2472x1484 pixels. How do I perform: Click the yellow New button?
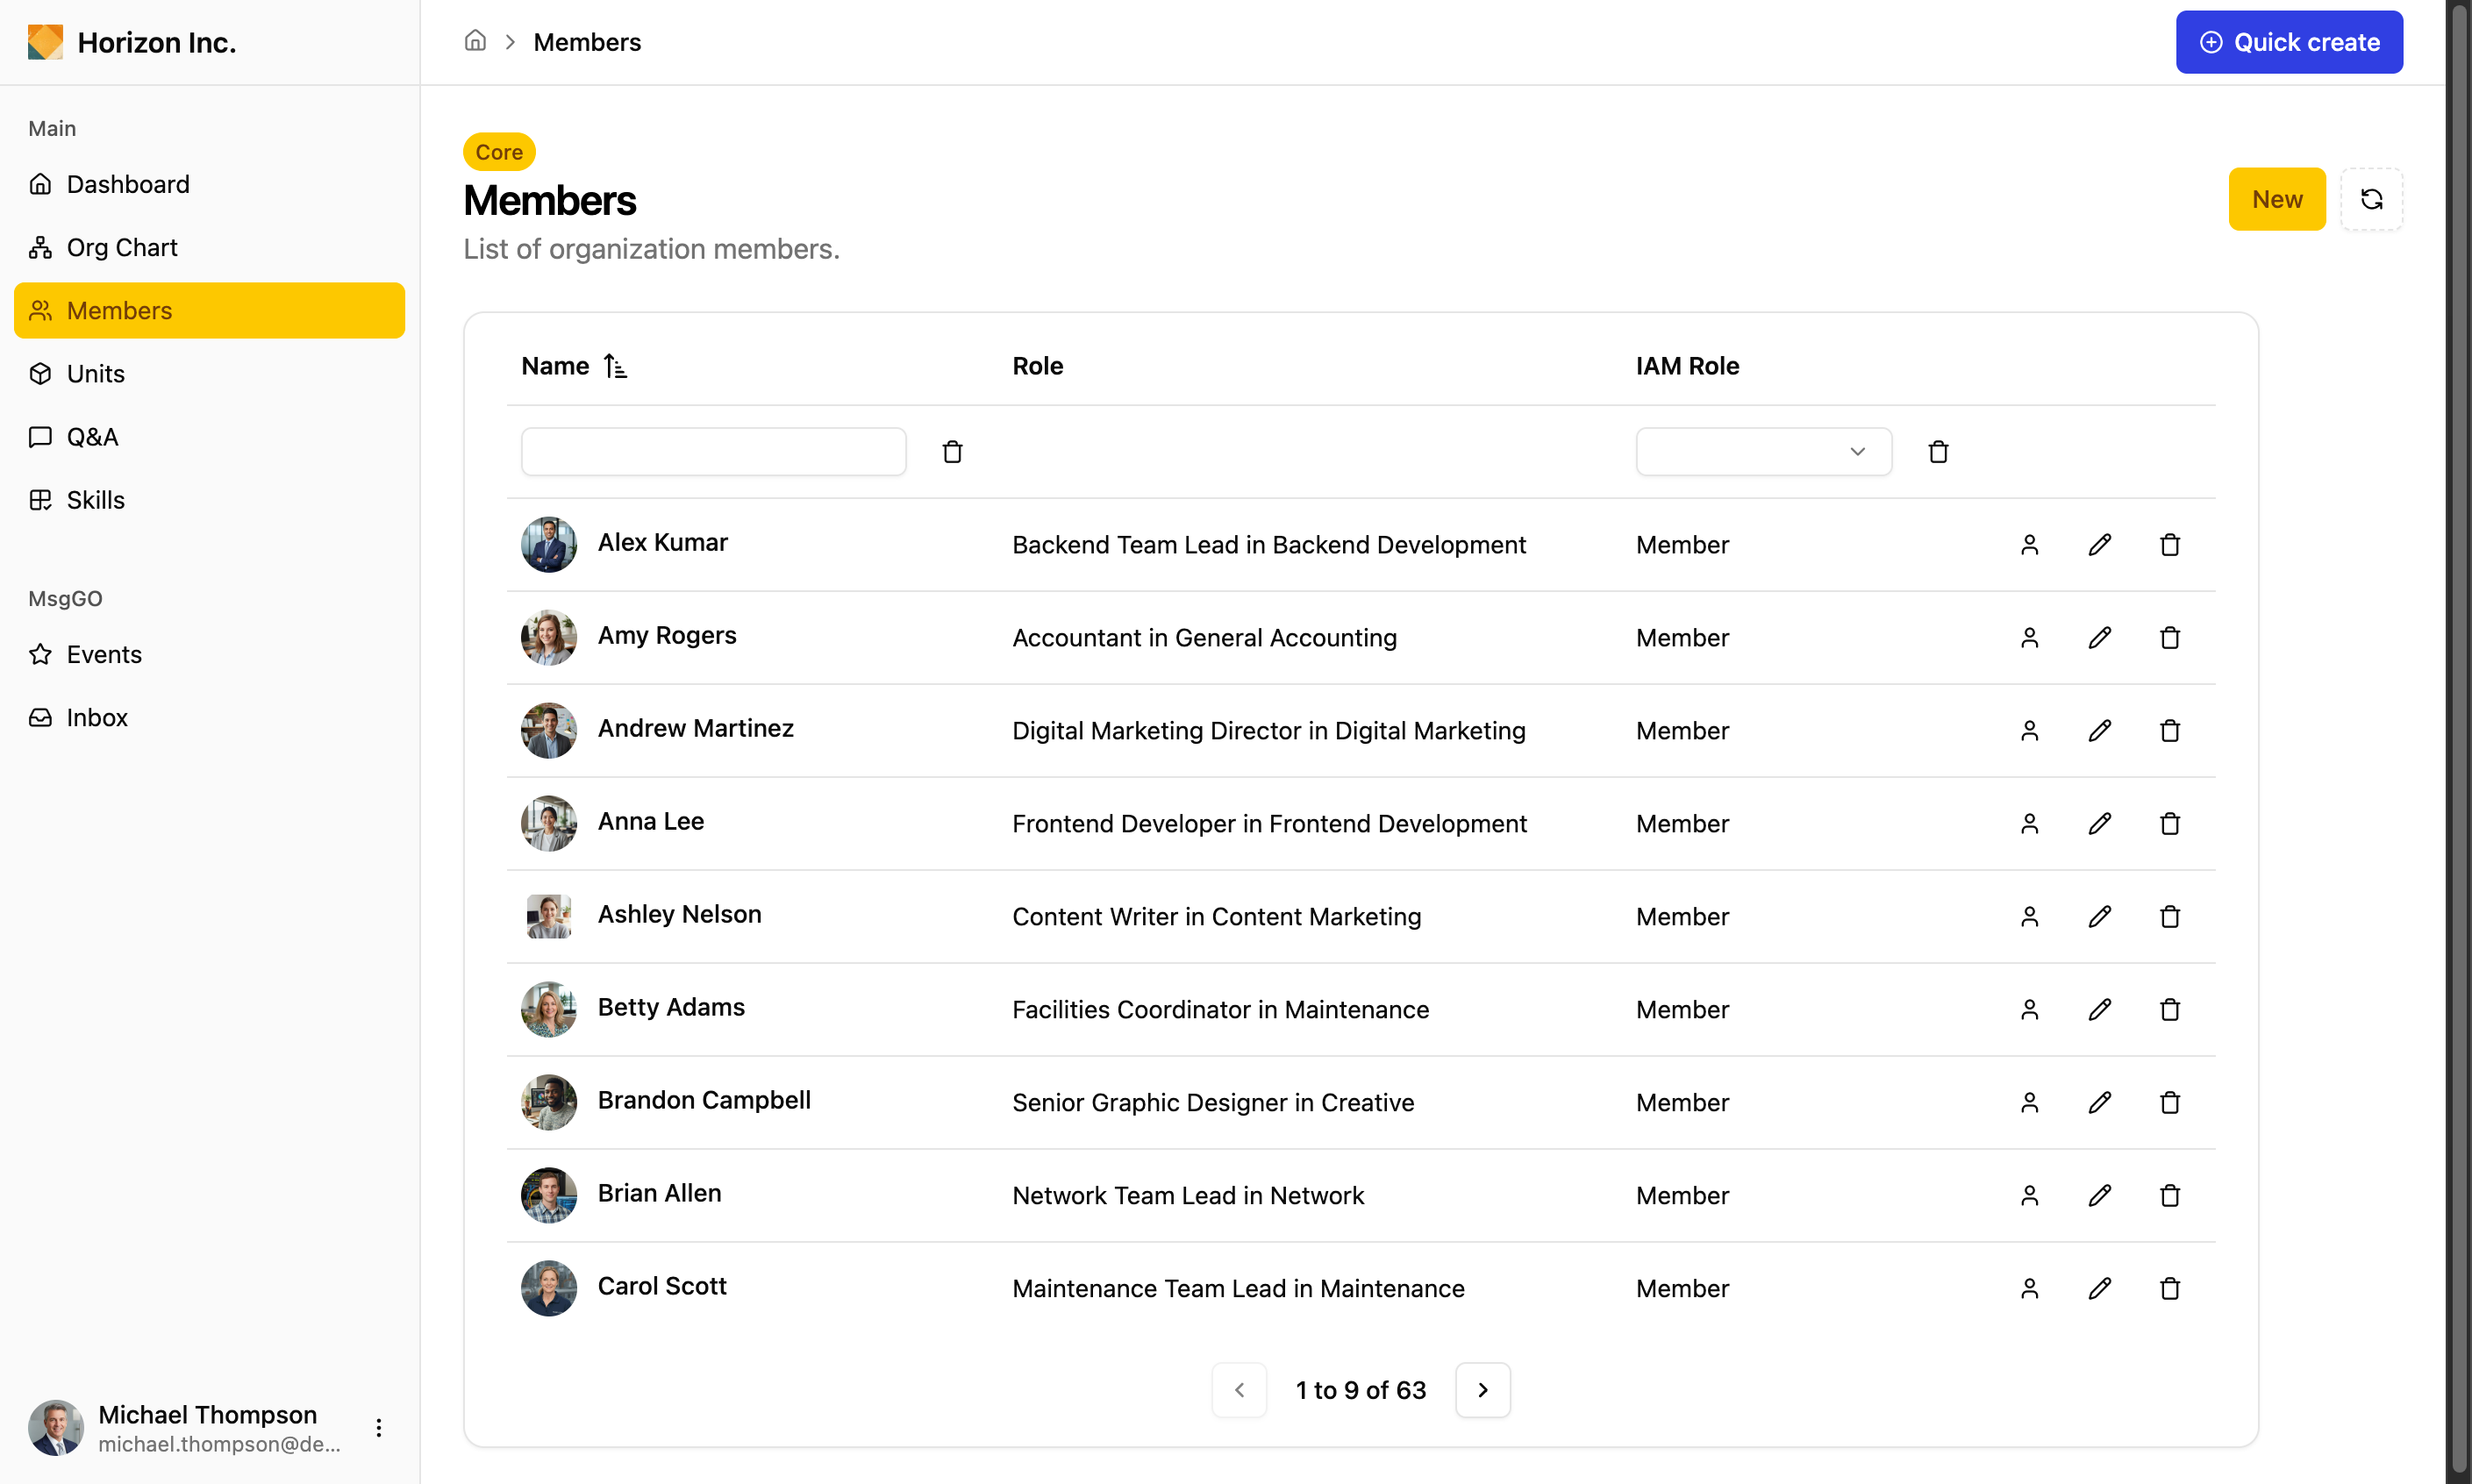click(x=2276, y=199)
